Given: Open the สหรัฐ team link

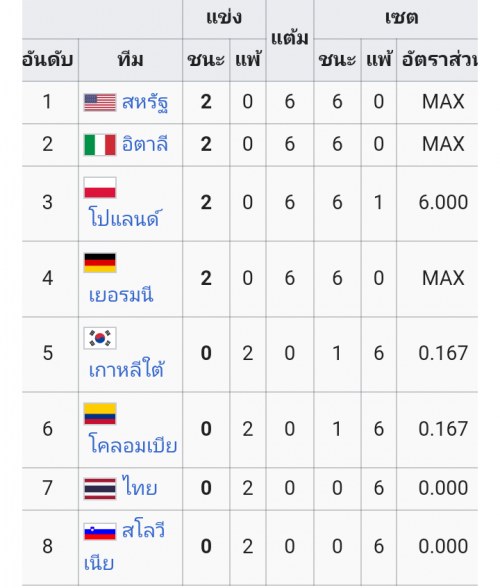Looking at the screenshot, I should point(145,102).
